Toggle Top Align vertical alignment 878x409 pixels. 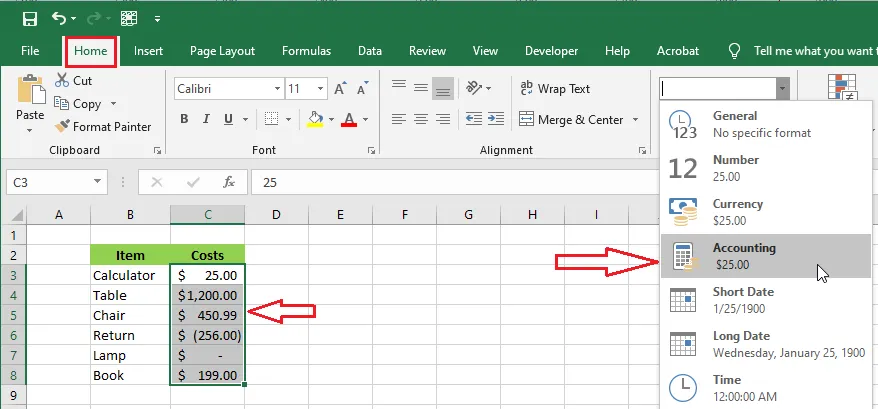click(399, 87)
